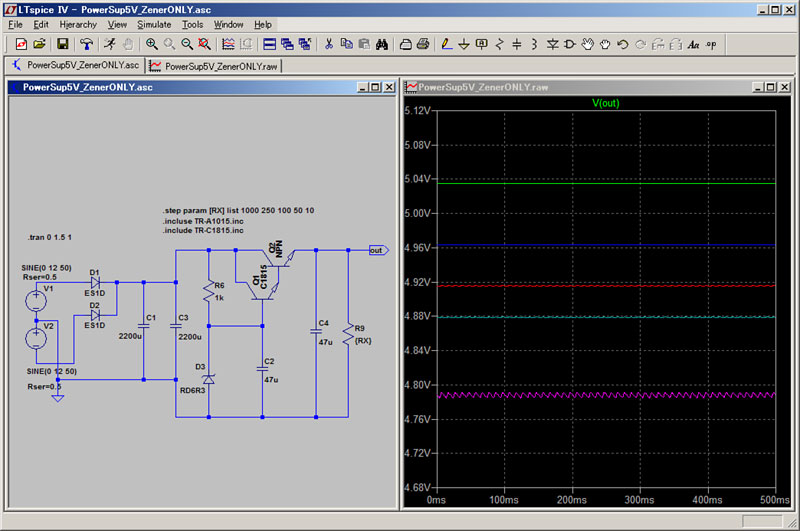
Task: Maximize the PowerSup5V_ZenerONLY.asc schematic window
Action: [x=376, y=87]
